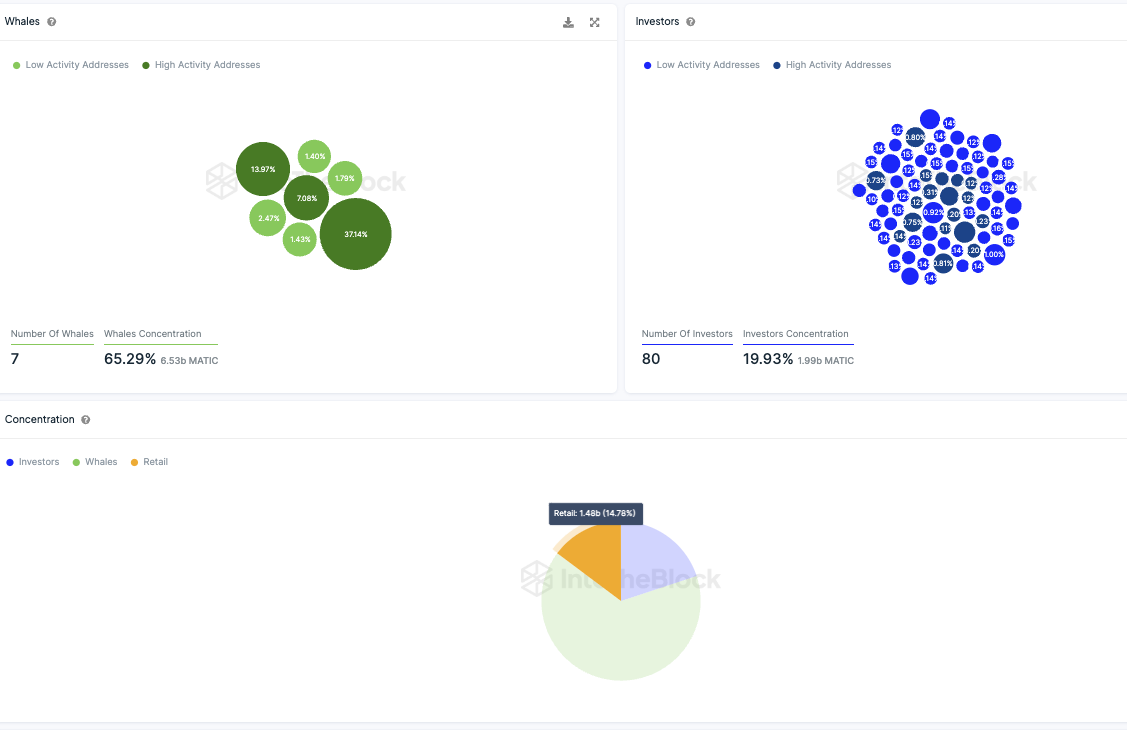Open help tooltip next to Concentration title
Viewport: 1127px width, 735px height.
[x=86, y=420]
